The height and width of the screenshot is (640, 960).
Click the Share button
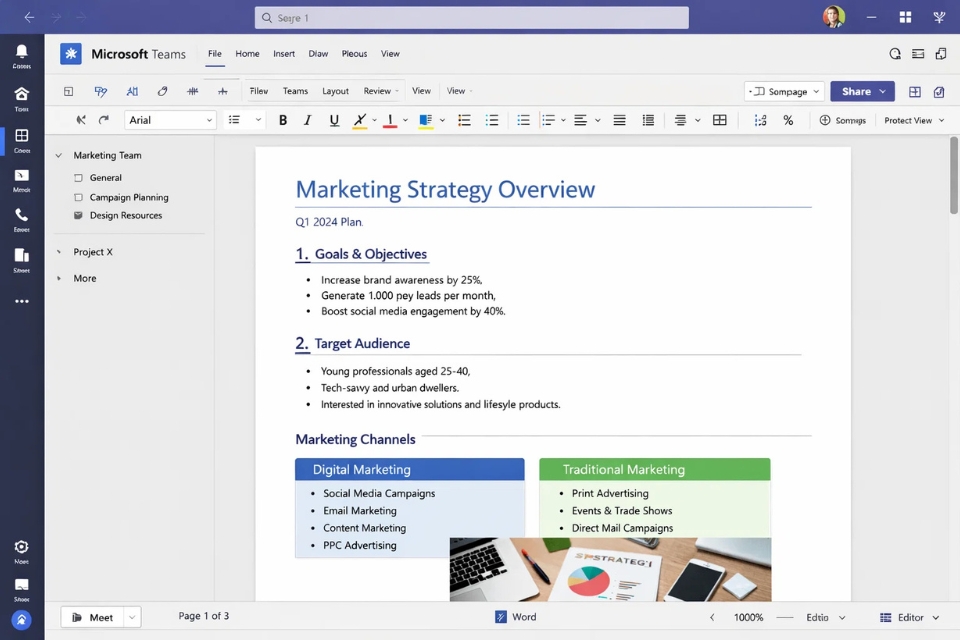[858, 90]
